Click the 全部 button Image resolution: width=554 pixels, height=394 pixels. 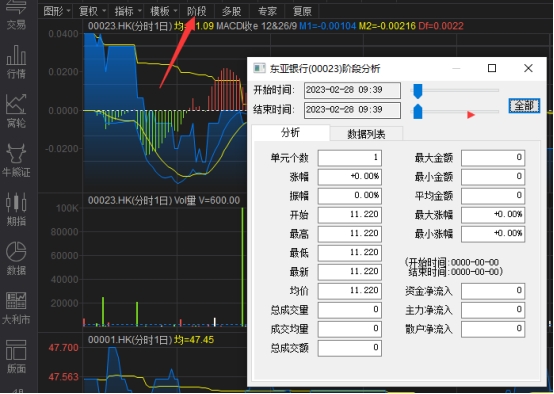point(524,106)
